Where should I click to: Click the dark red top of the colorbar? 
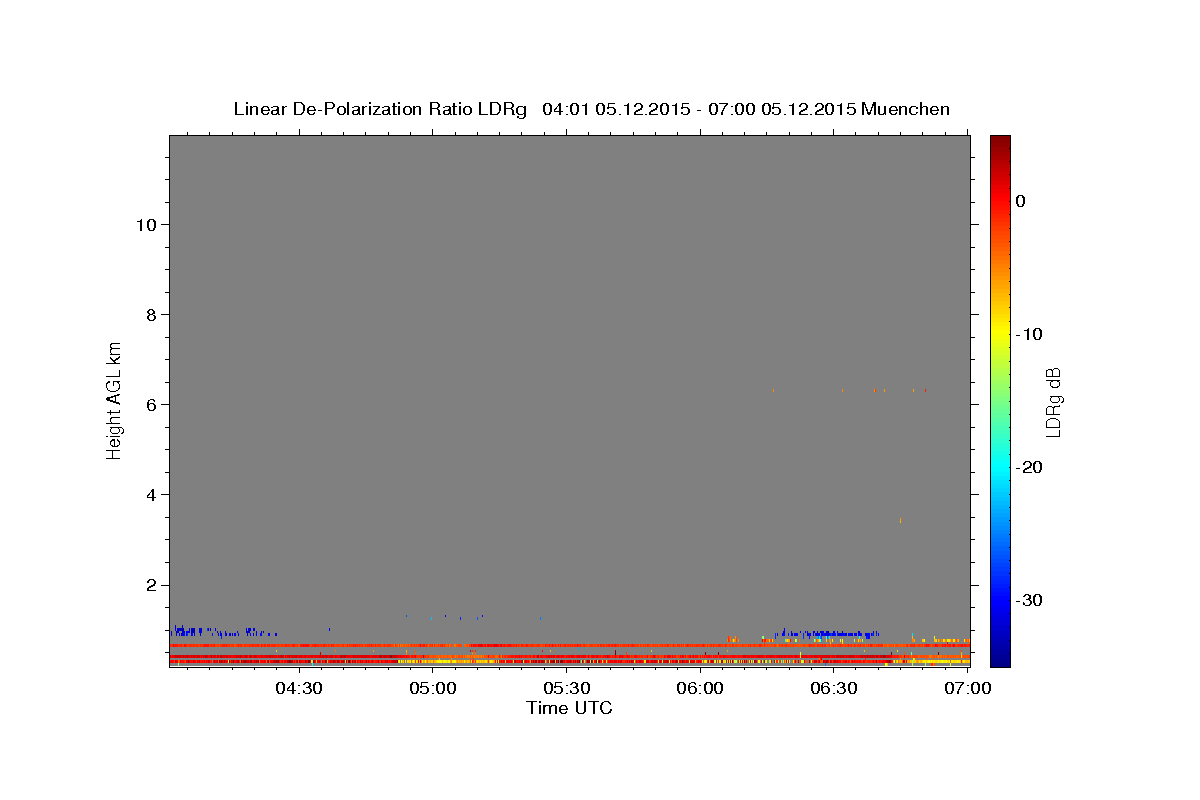(1000, 145)
